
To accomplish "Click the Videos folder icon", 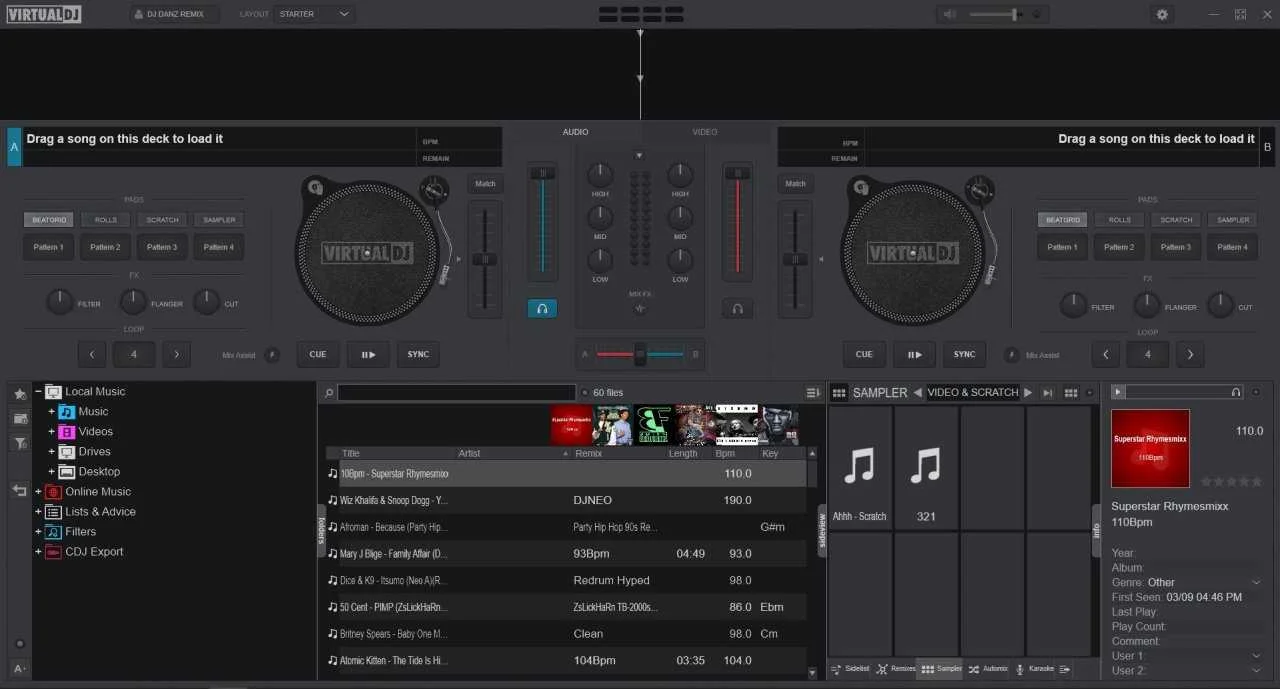I will [x=67, y=432].
